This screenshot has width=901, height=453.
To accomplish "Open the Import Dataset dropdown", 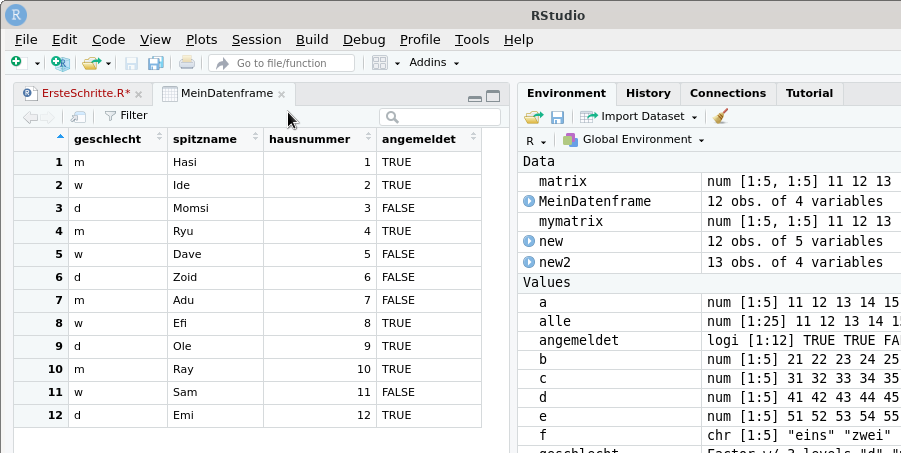I will [638, 117].
